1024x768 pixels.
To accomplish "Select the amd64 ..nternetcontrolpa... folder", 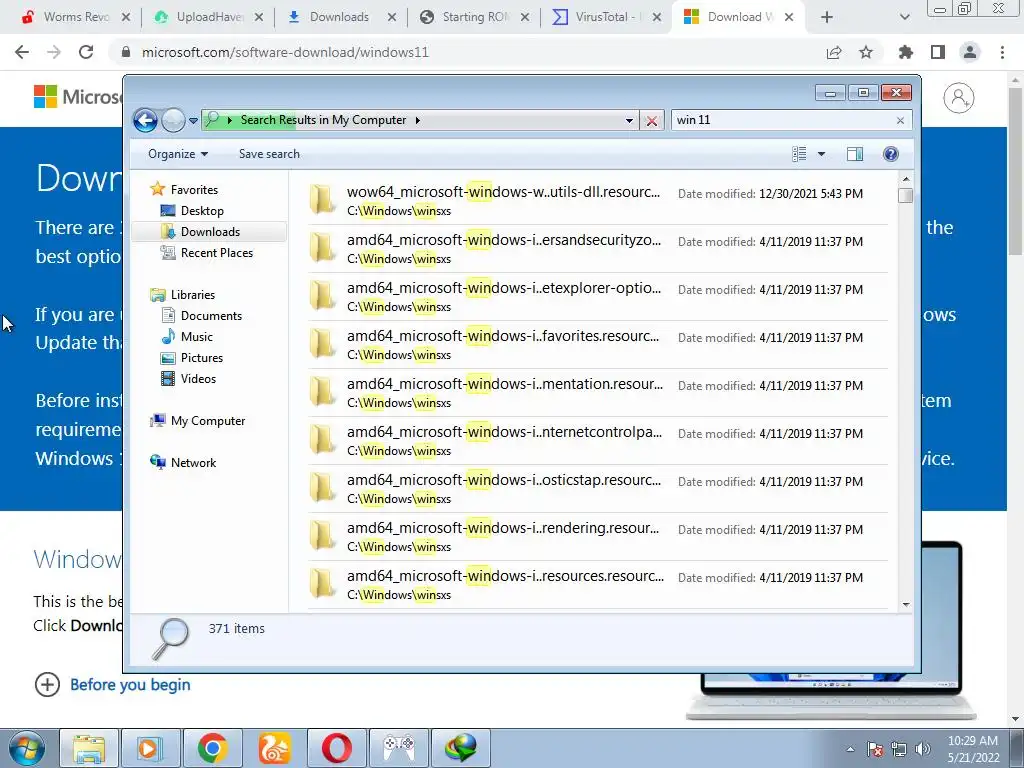I will tap(598, 441).
